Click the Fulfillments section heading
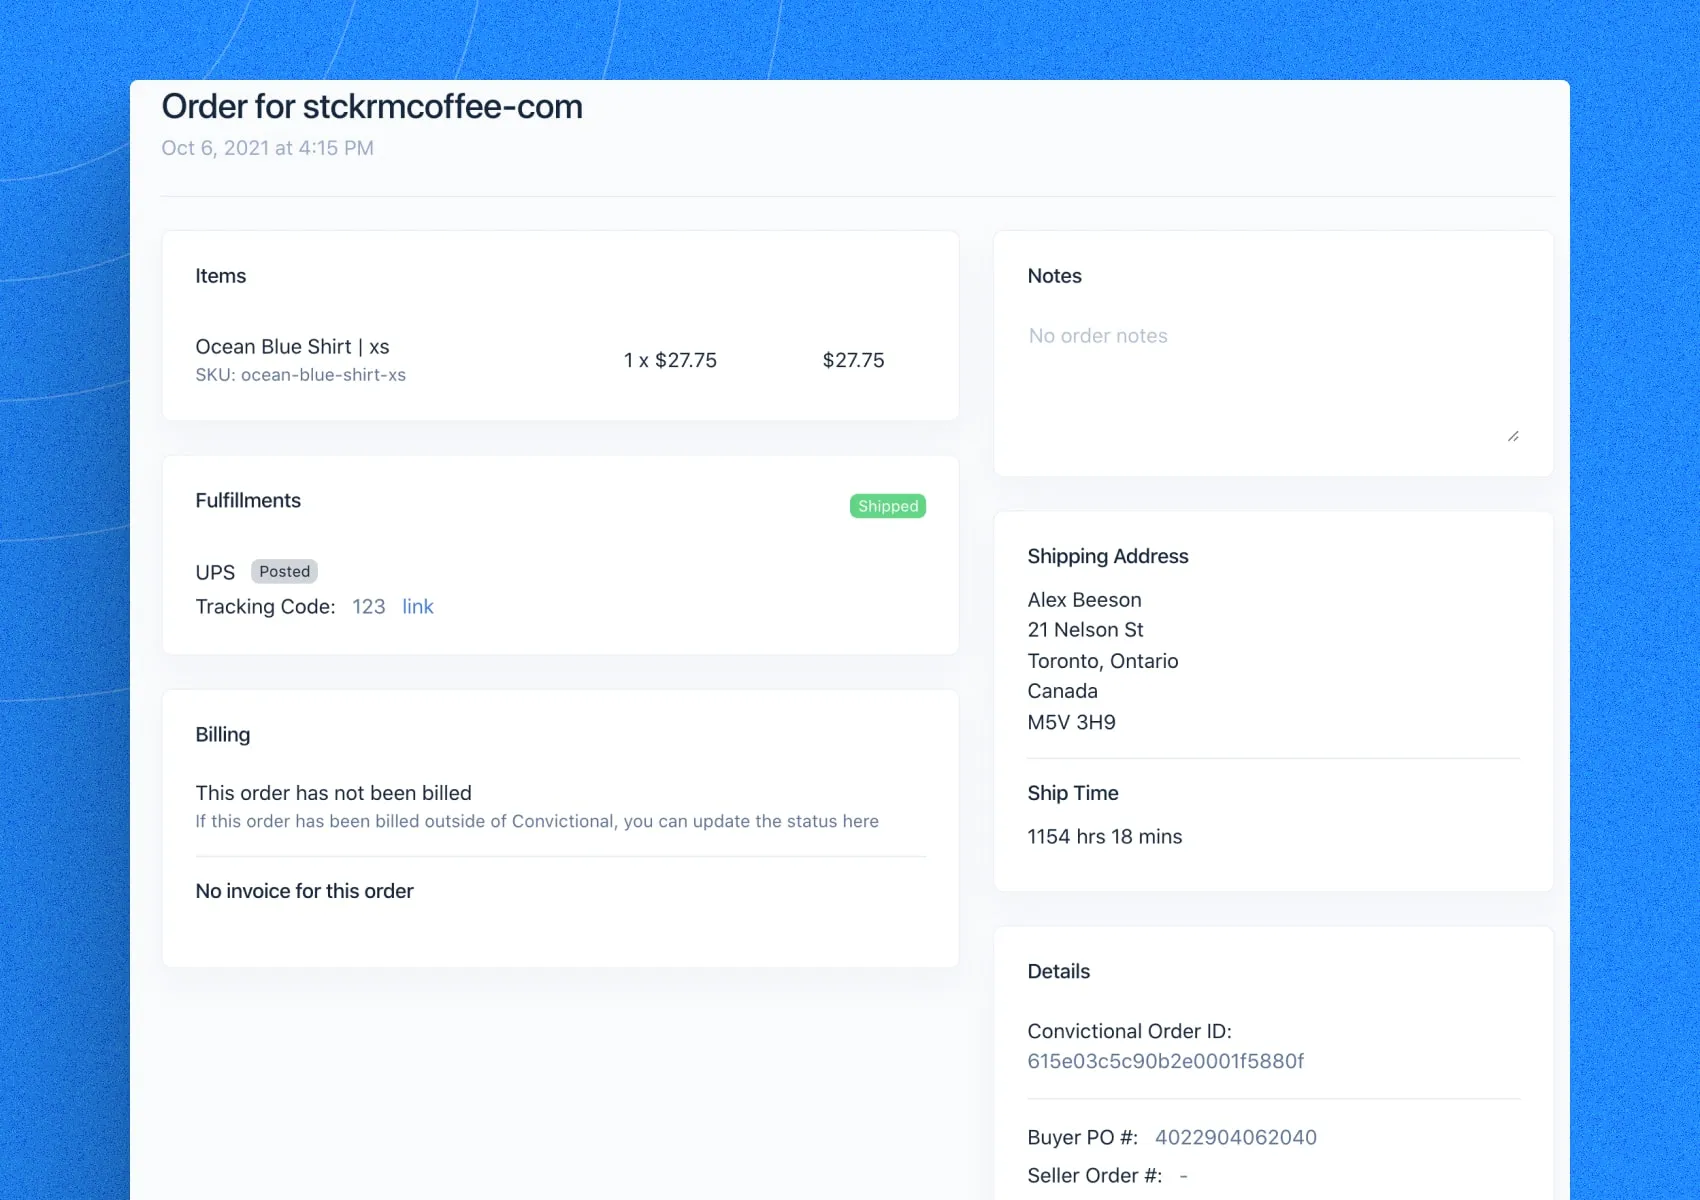The height and width of the screenshot is (1200, 1700). click(x=248, y=500)
